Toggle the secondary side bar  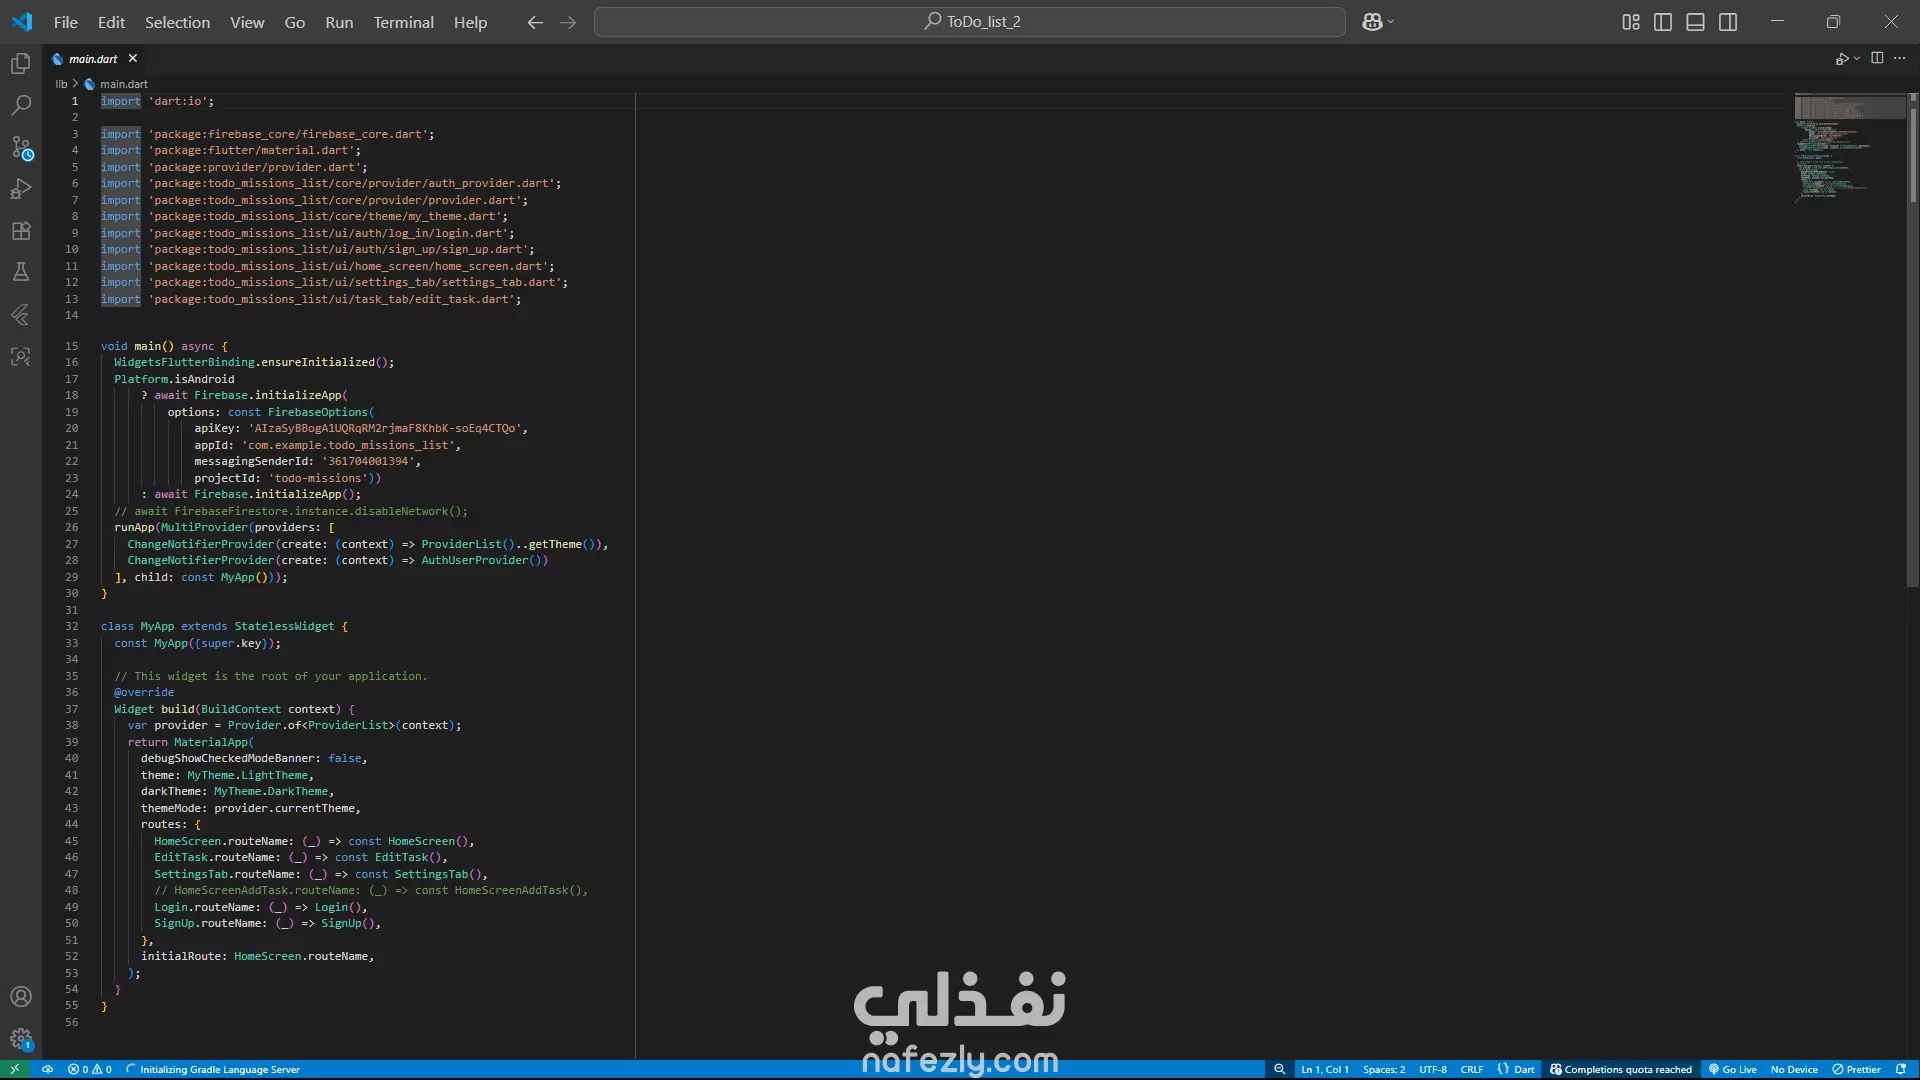pos(1728,22)
